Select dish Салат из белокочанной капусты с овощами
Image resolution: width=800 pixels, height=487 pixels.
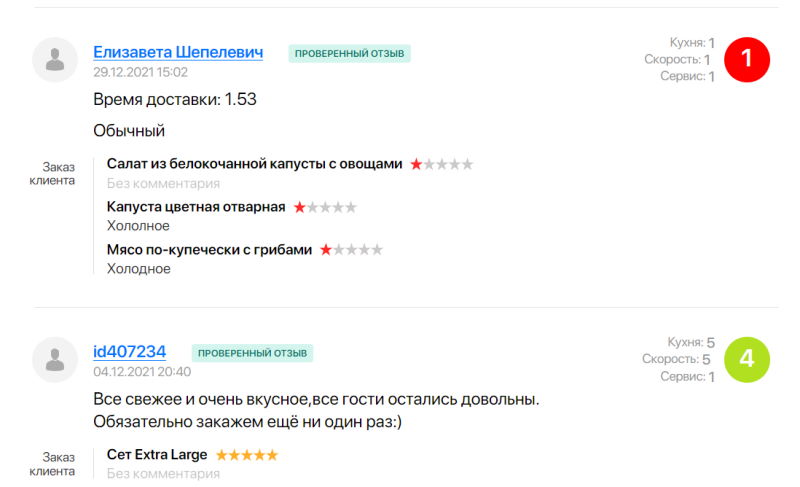pos(254,164)
